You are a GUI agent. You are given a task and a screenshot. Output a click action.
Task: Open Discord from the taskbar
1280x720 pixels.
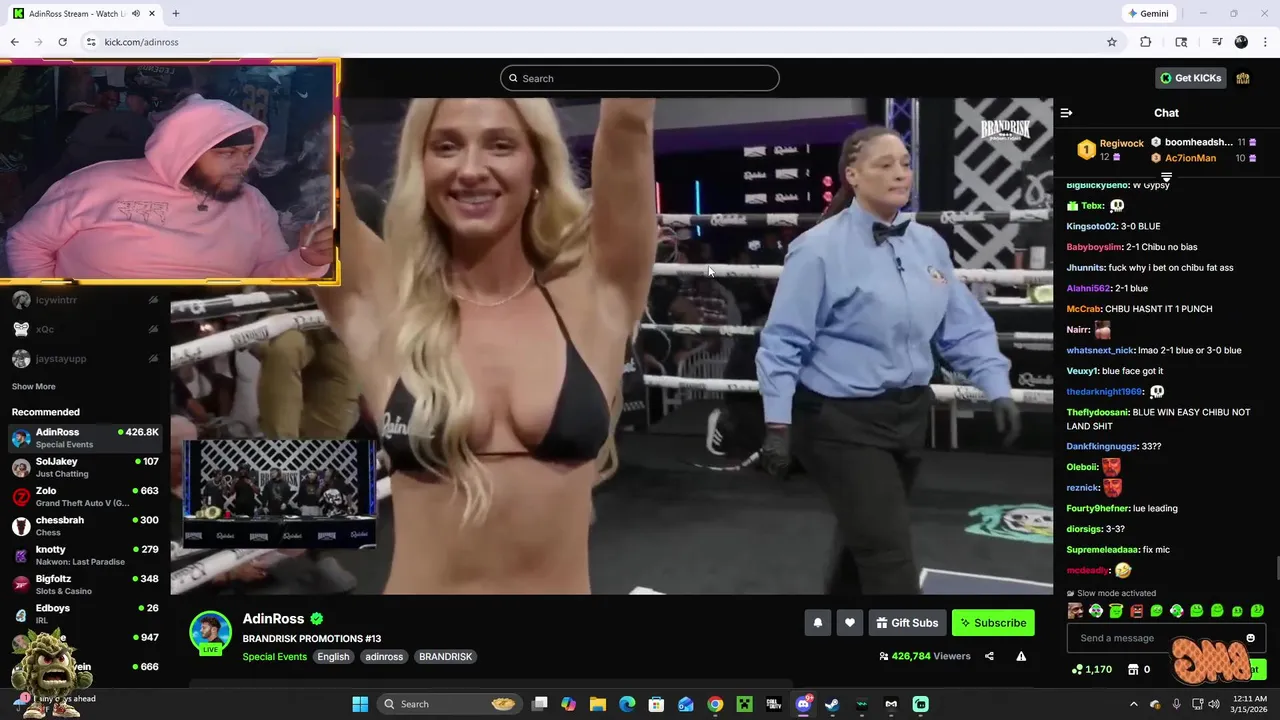[x=803, y=704]
